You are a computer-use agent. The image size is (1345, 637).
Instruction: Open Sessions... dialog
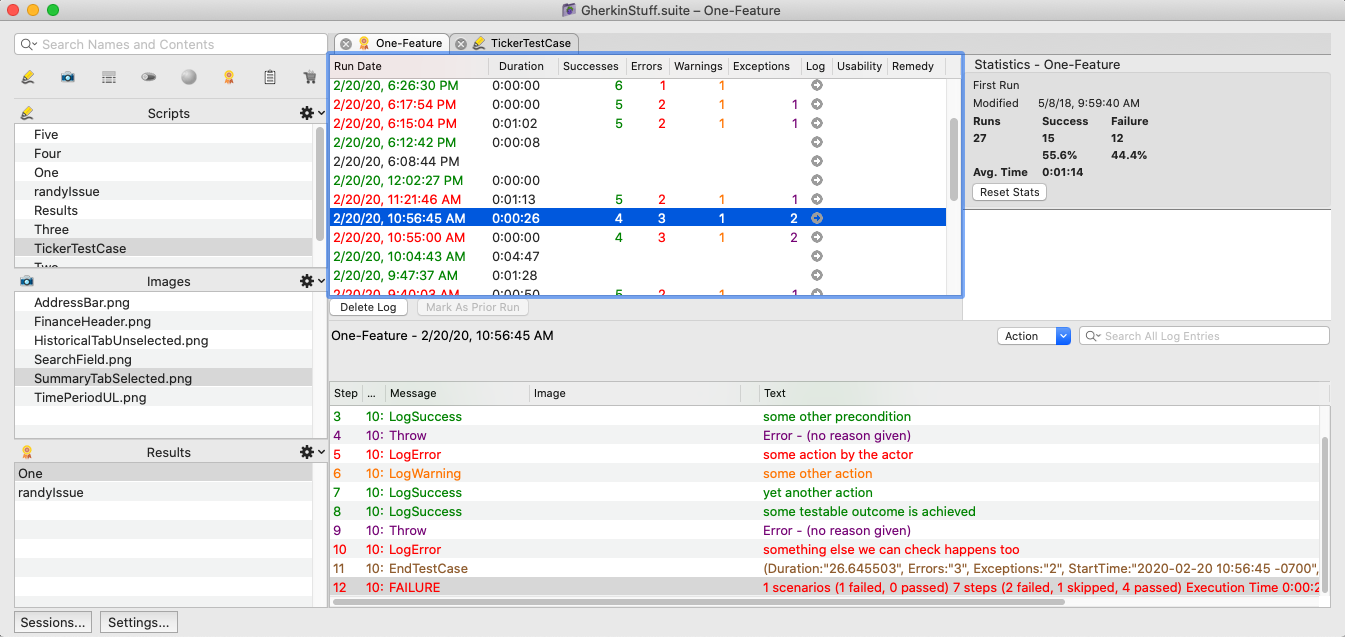tap(54, 622)
